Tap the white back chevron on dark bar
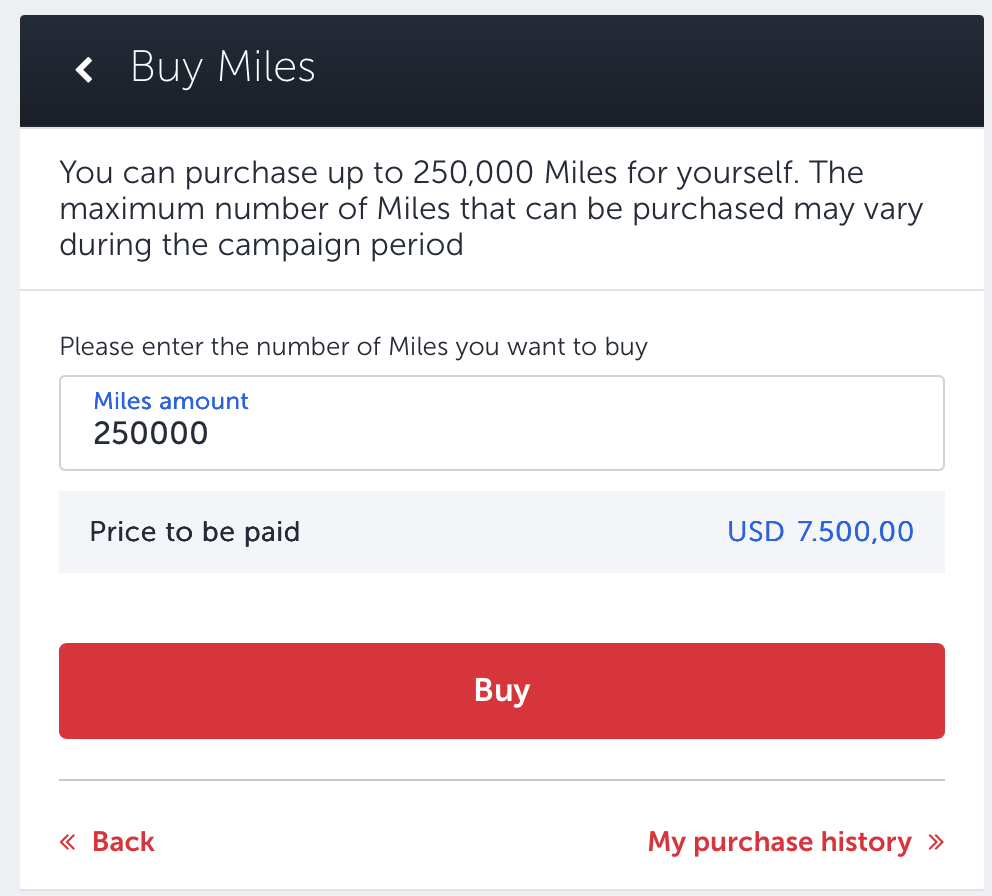The height and width of the screenshot is (896, 992). coord(84,69)
